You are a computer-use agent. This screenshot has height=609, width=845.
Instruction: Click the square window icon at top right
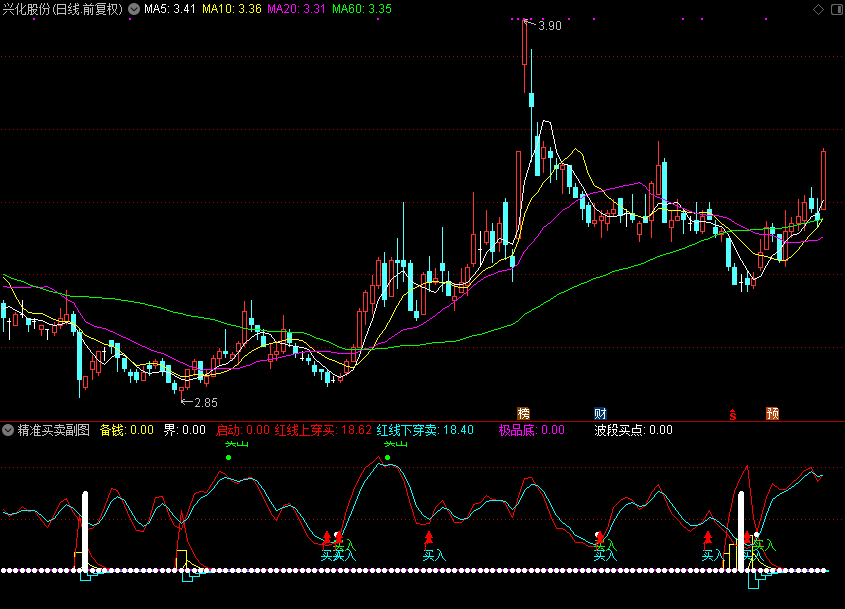(x=835, y=9)
